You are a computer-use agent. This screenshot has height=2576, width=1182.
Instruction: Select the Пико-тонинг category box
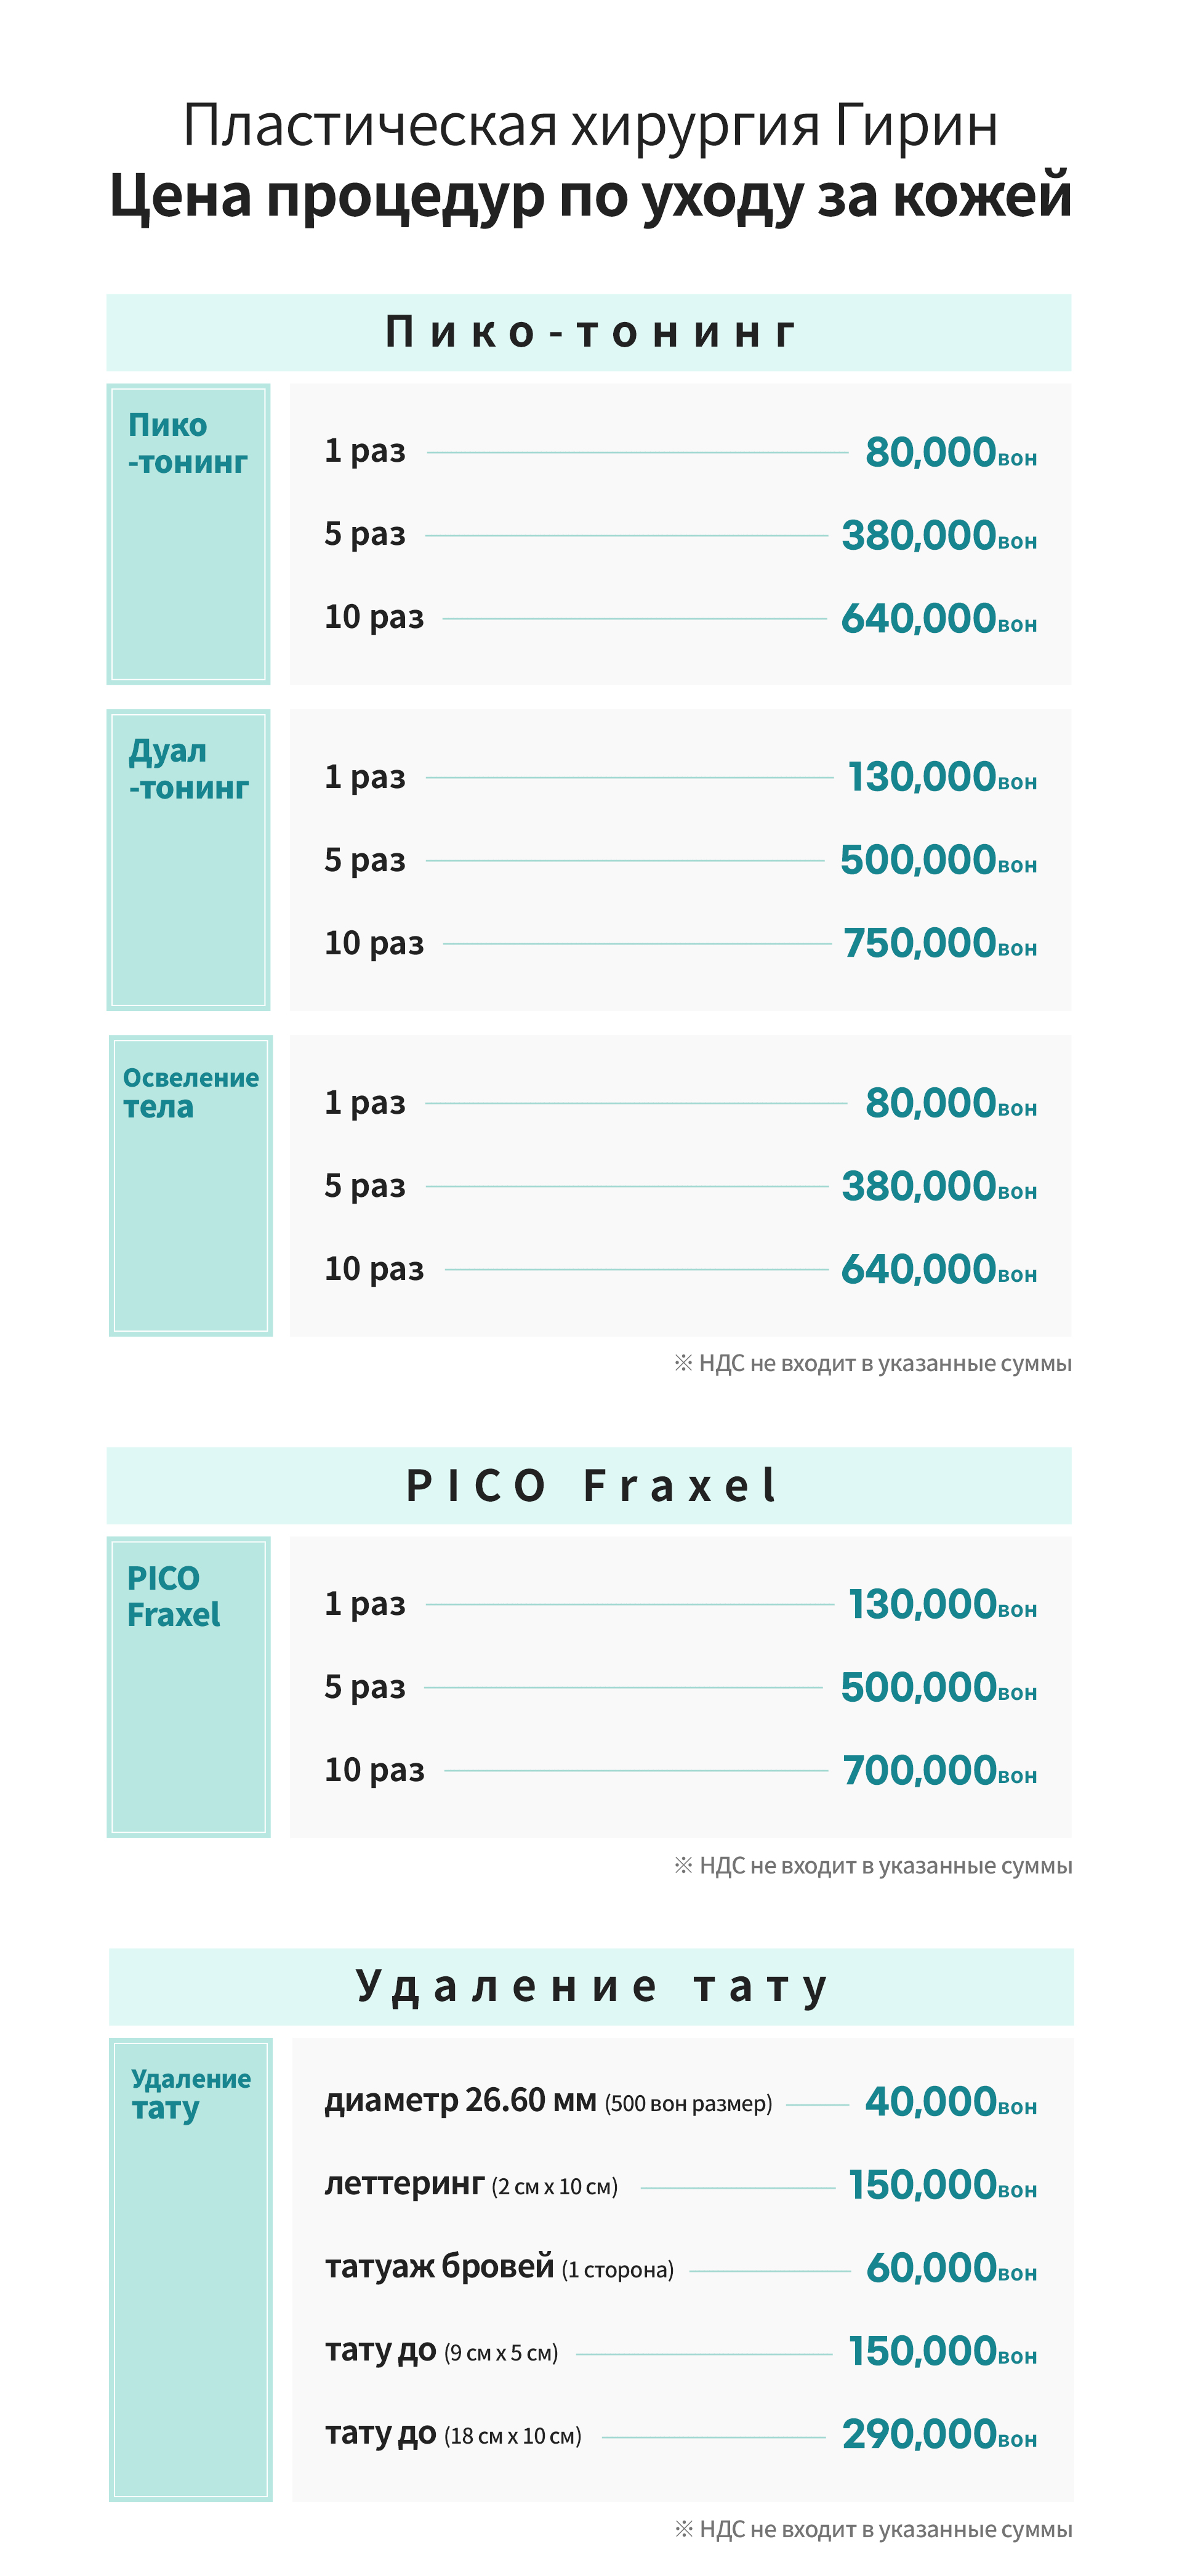tap(188, 534)
